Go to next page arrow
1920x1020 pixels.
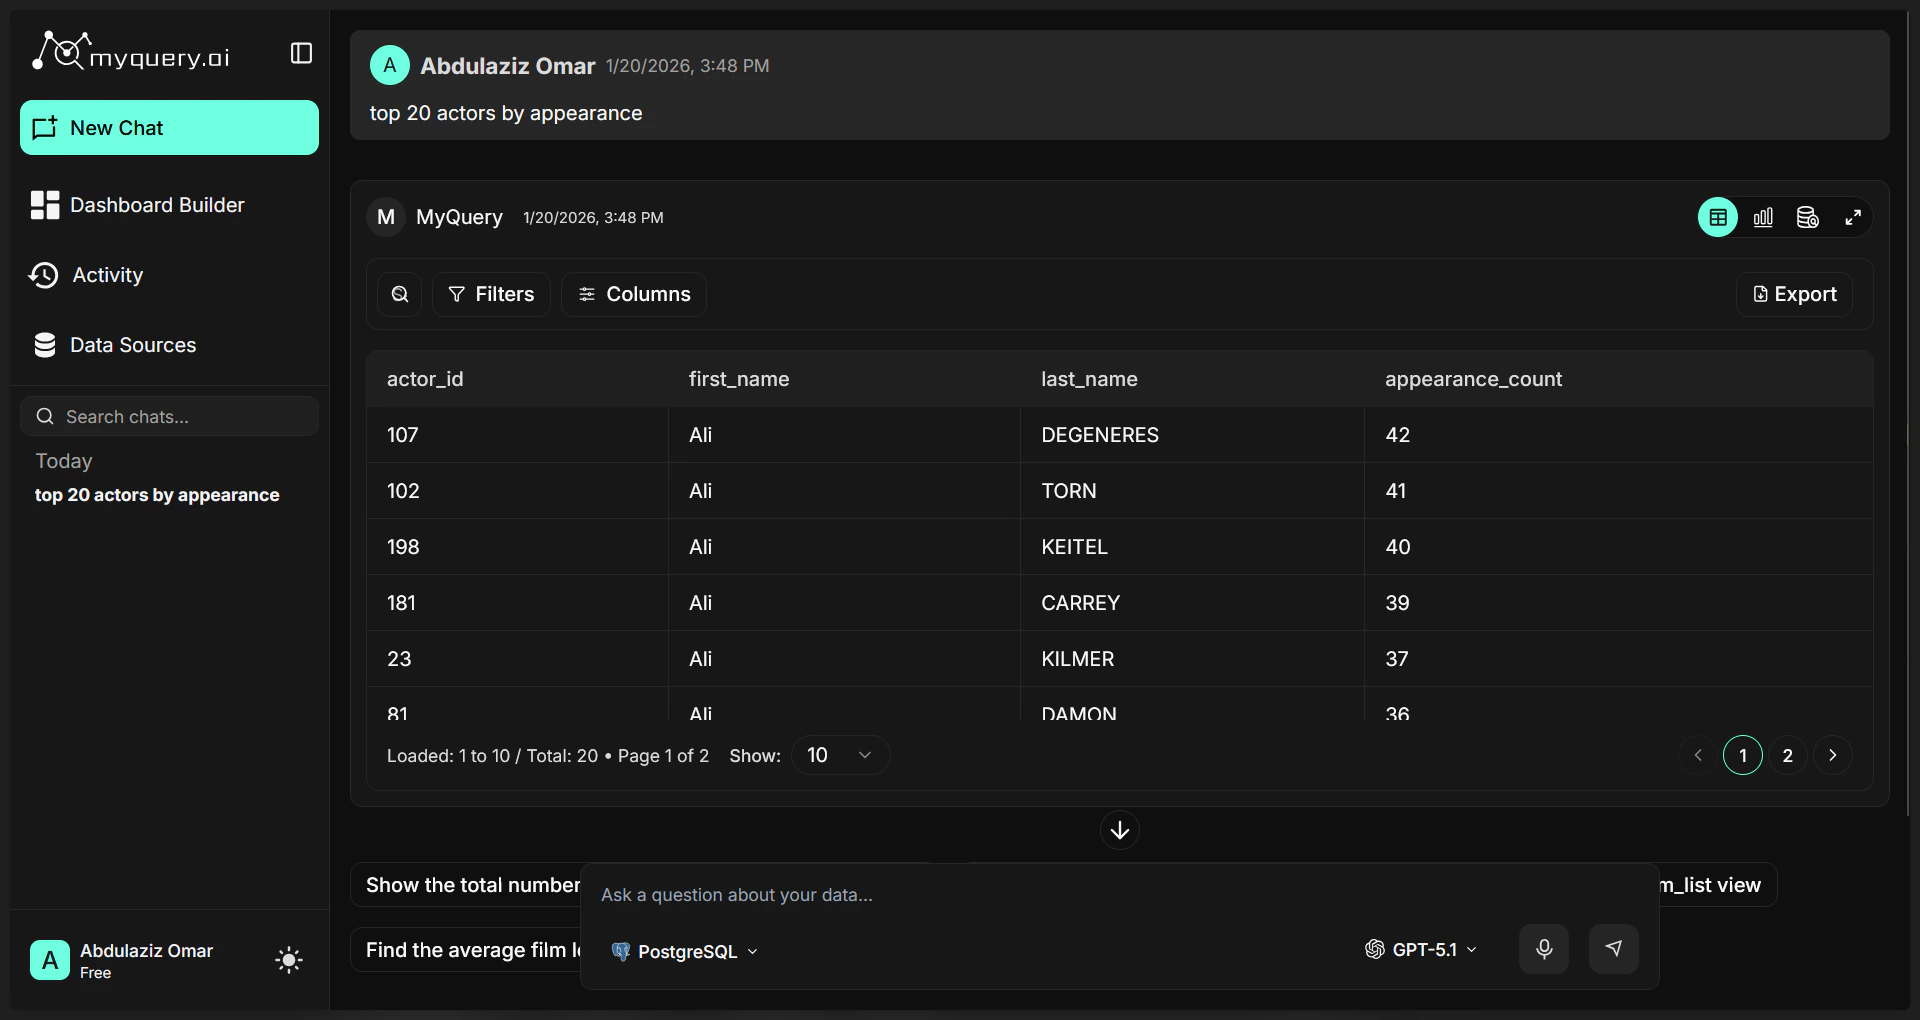(1833, 755)
